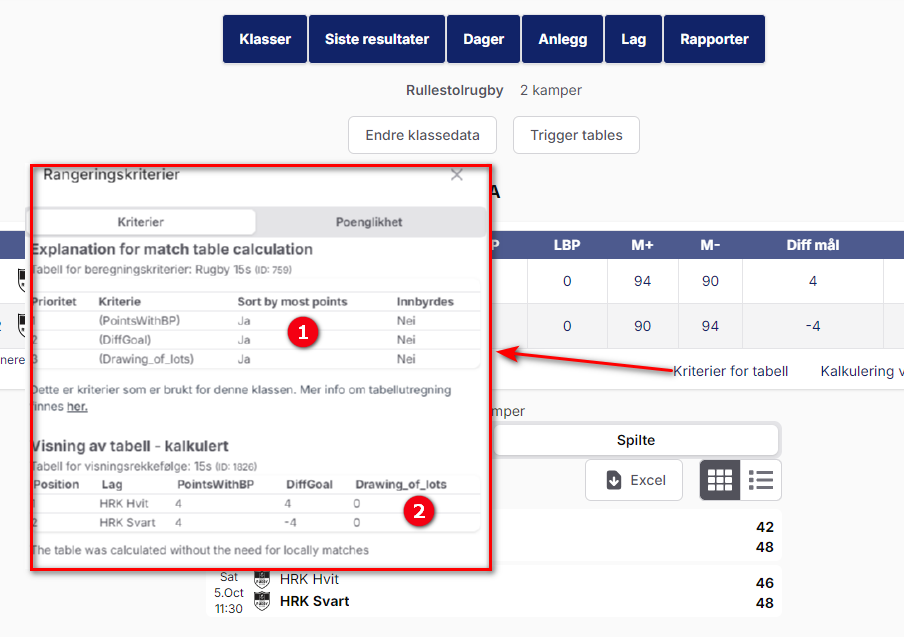The height and width of the screenshot is (637, 904).
Task: Click HRK Hvit team crest in match list
Action: 262,579
